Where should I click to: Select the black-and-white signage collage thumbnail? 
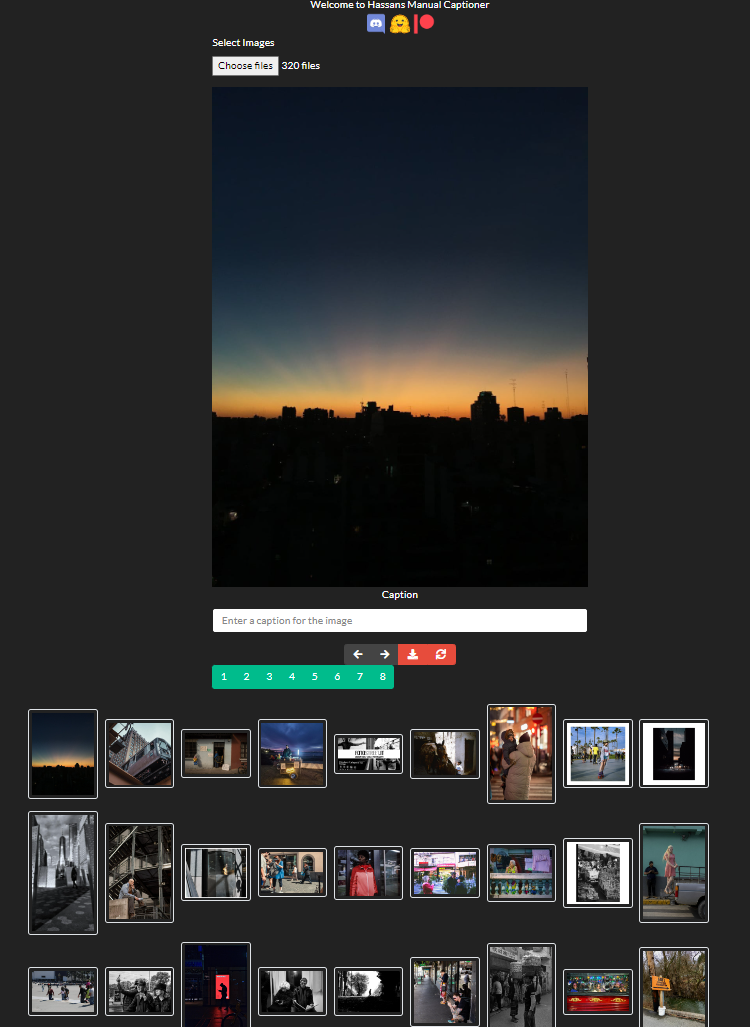(x=368, y=754)
